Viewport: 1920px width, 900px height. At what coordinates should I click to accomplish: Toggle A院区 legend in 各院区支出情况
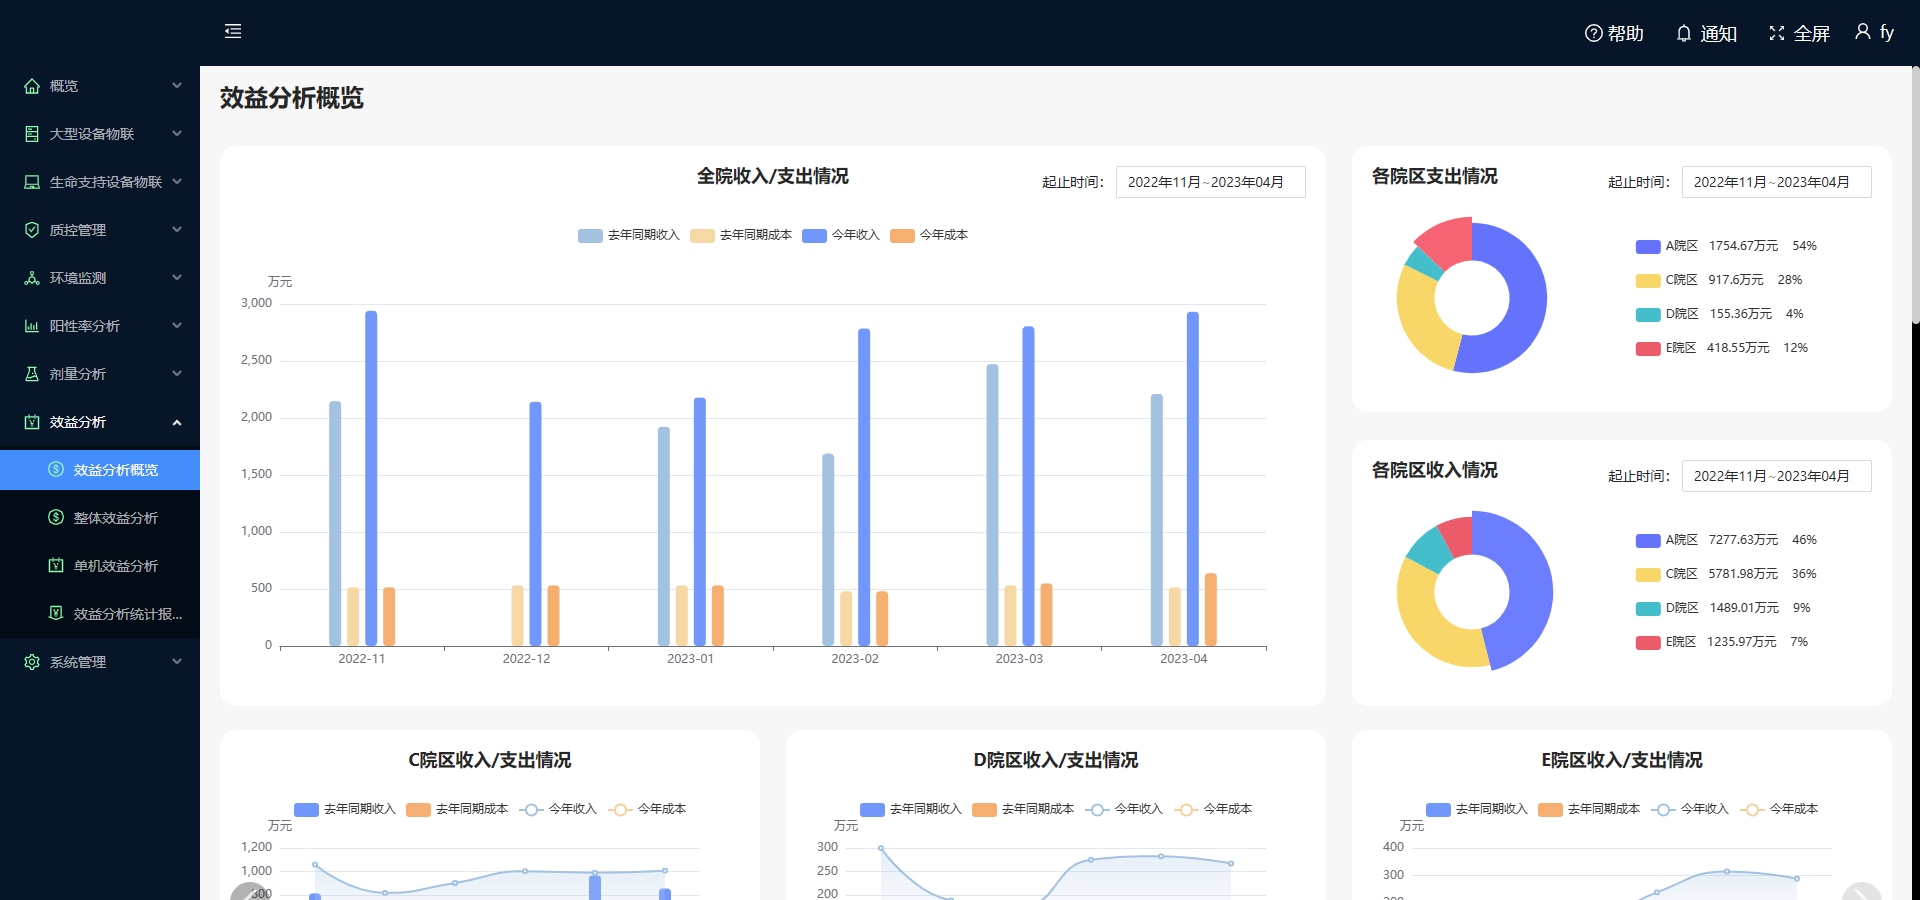[x=1726, y=246]
